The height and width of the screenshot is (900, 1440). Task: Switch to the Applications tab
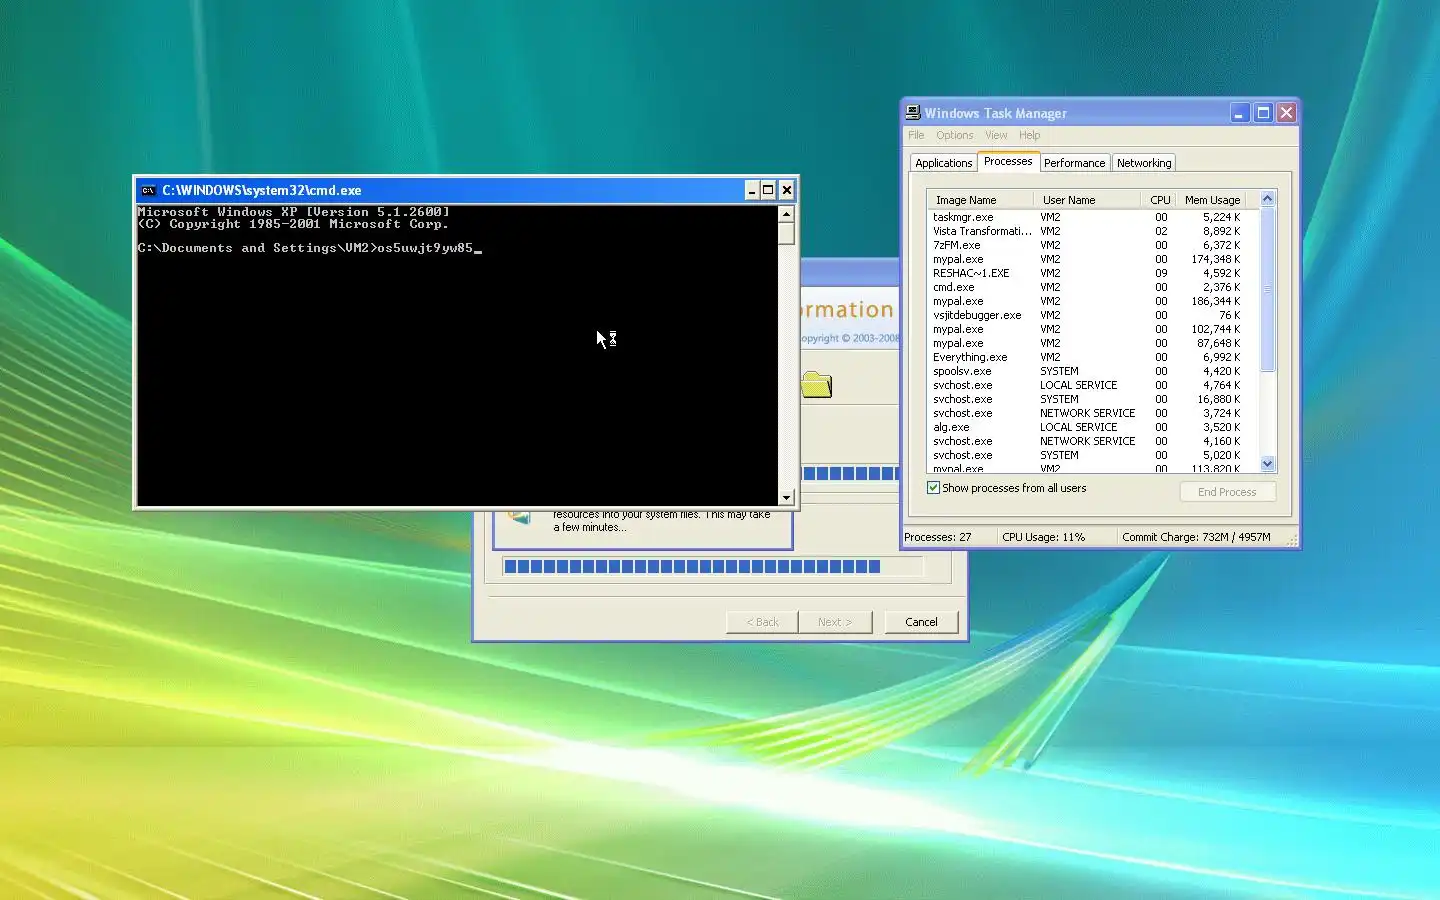coord(943,163)
